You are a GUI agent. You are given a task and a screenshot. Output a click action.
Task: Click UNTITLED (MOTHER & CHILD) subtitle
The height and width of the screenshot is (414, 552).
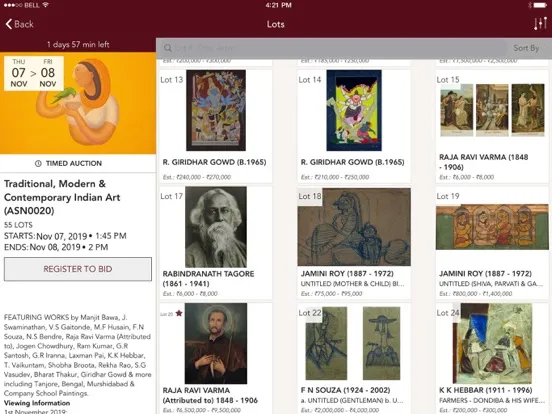pyautogui.click(x=352, y=284)
